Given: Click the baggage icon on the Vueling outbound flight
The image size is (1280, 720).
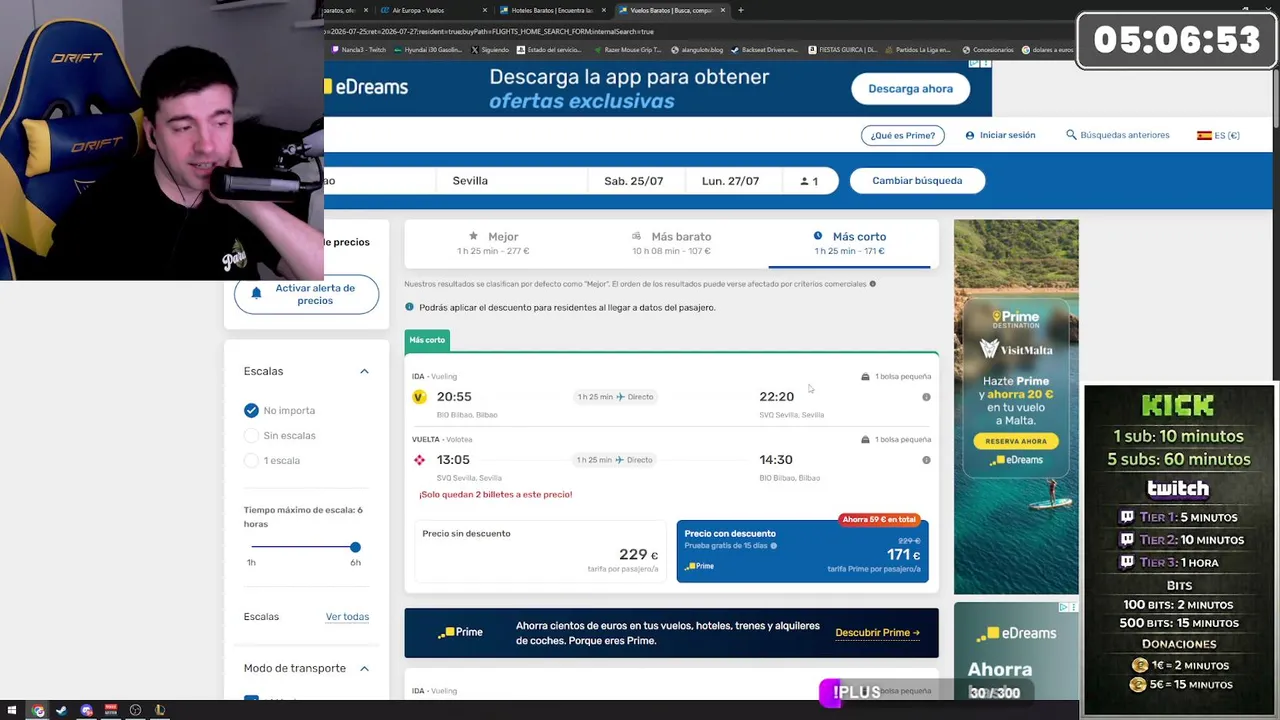Looking at the screenshot, I should tap(865, 377).
